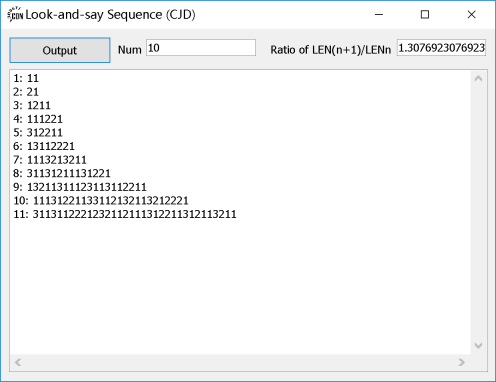Screen dimensions: 496x382
Task: Click the "Num" label
Action: (130, 50)
